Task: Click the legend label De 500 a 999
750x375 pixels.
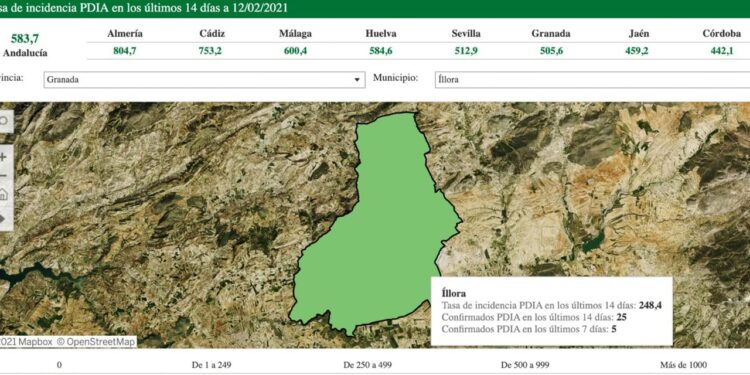Action: coord(525,365)
